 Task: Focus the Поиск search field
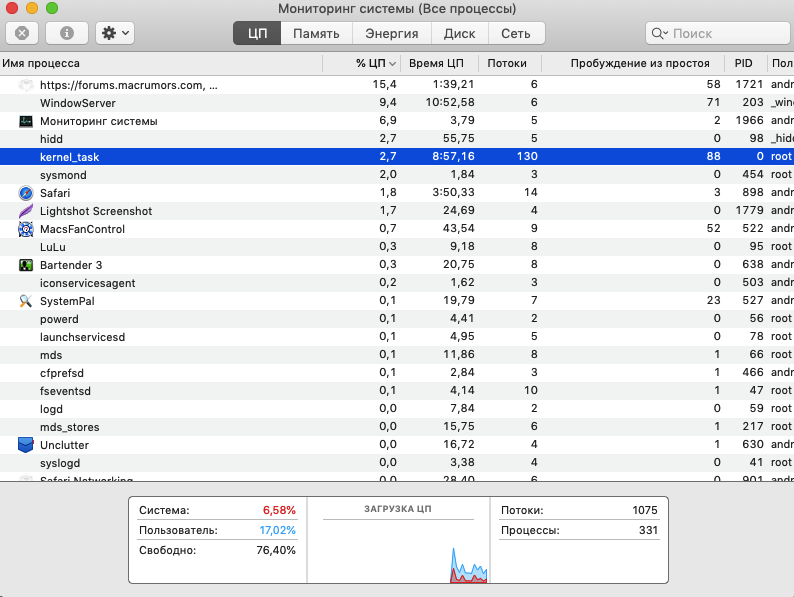pos(718,33)
